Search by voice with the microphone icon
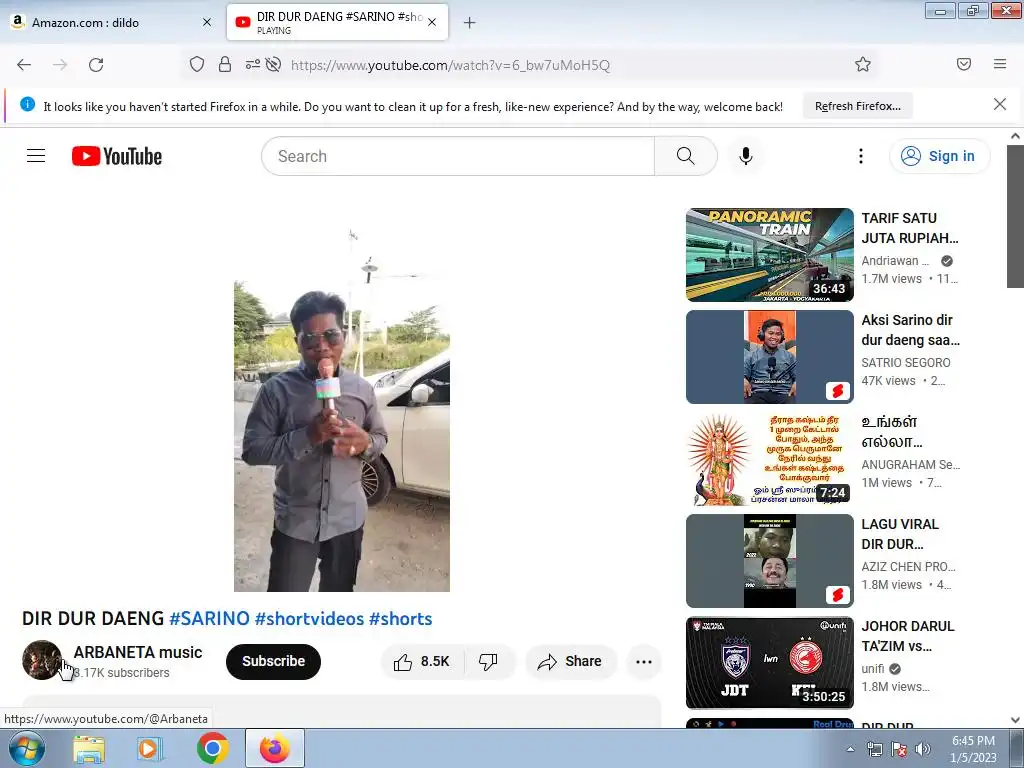The height and width of the screenshot is (768, 1024). [x=746, y=156]
